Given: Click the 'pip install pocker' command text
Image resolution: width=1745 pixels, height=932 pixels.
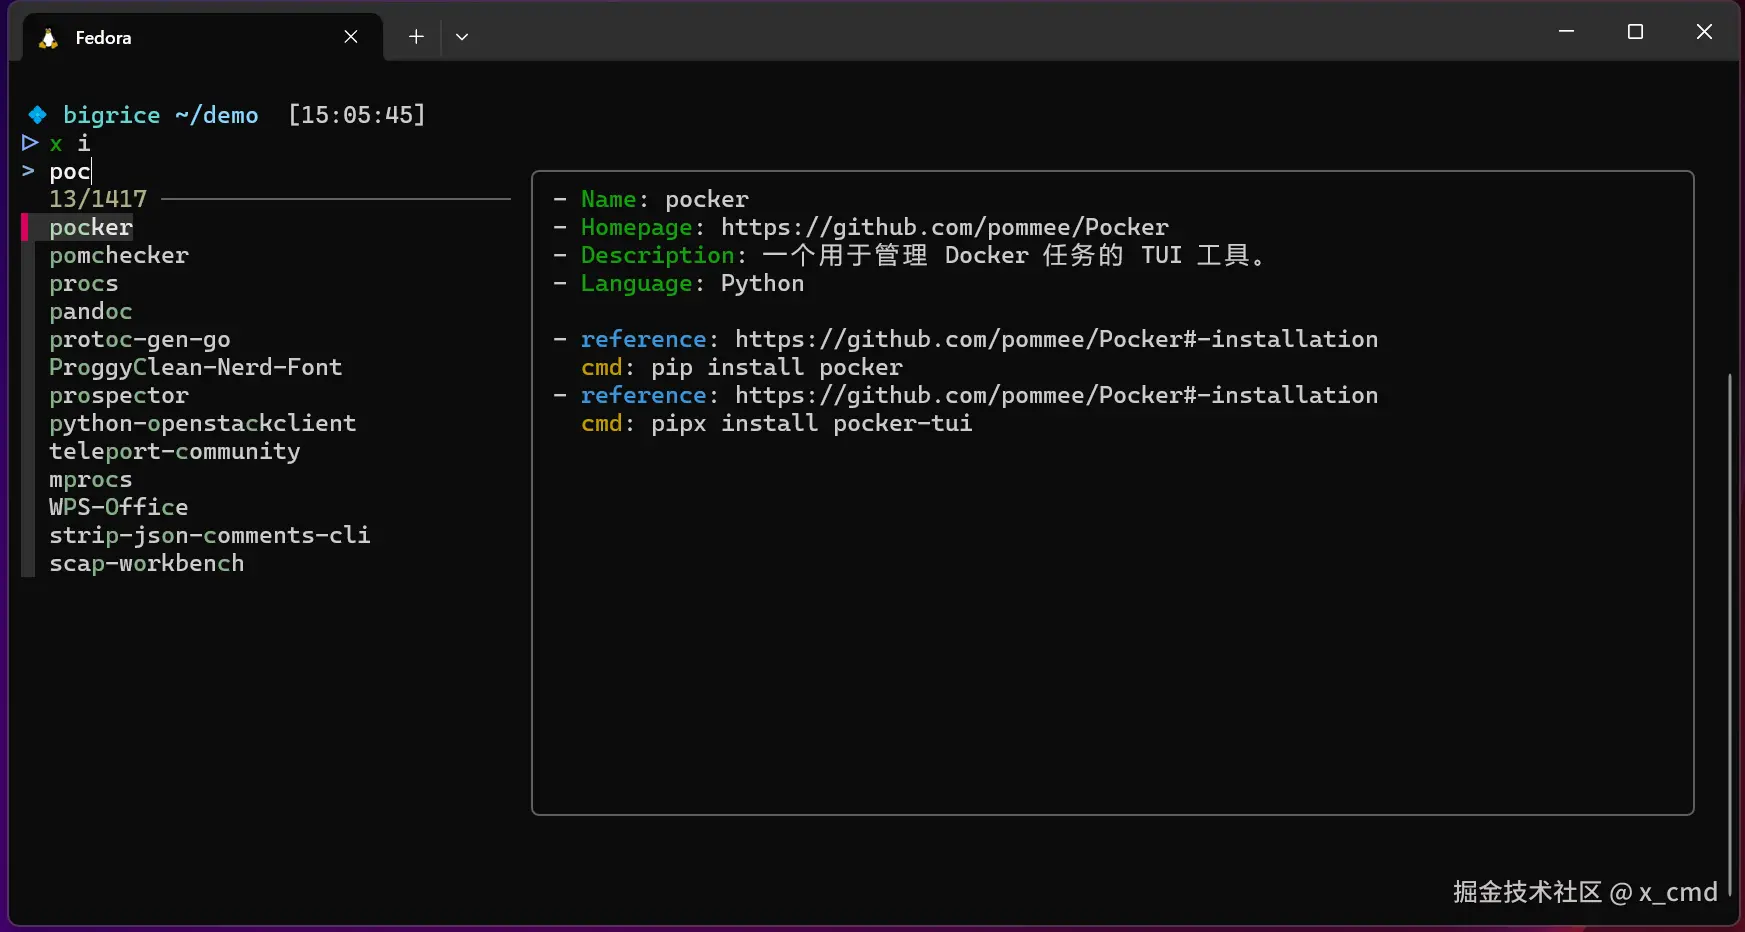Looking at the screenshot, I should 777,368.
